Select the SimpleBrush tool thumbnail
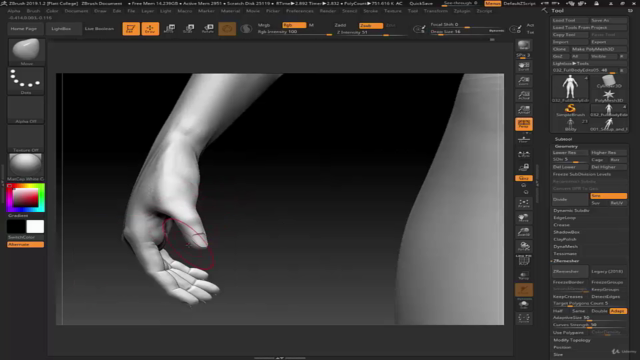Screen dimensions: 640x360 click(x=570, y=110)
